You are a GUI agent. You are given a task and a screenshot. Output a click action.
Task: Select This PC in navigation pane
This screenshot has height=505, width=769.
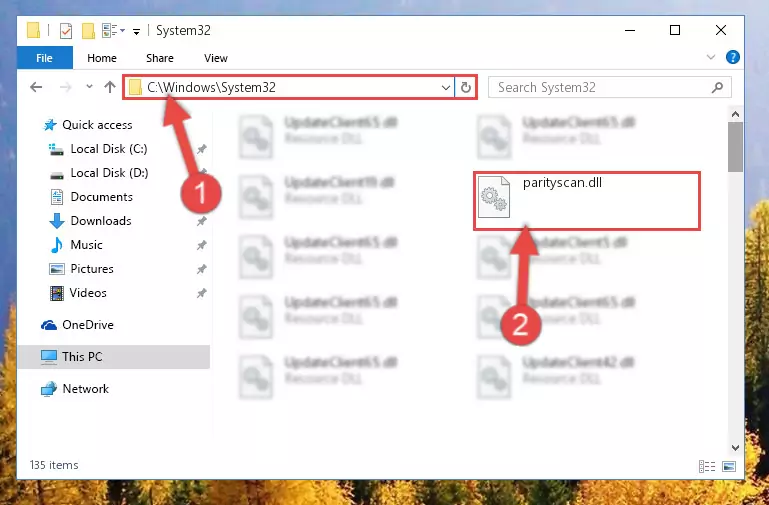click(113, 357)
